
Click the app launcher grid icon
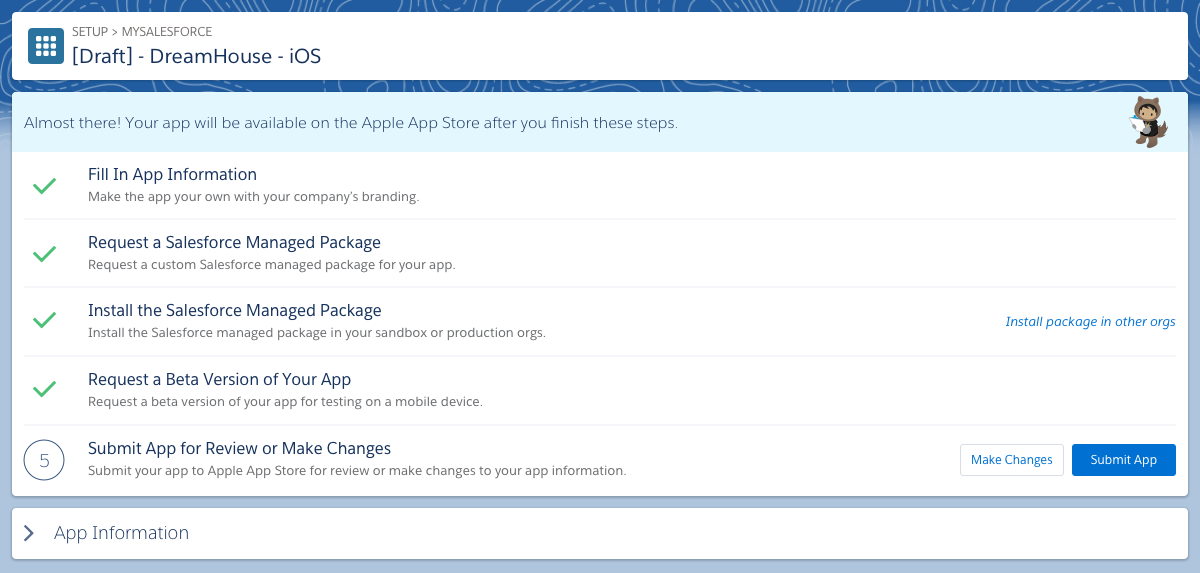(x=46, y=46)
